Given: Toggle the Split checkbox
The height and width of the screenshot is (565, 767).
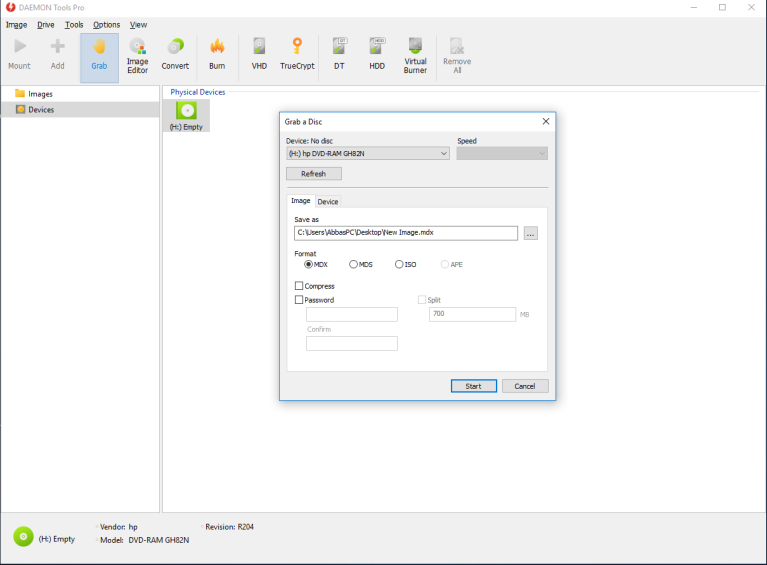Looking at the screenshot, I should [x=422, y=299].
